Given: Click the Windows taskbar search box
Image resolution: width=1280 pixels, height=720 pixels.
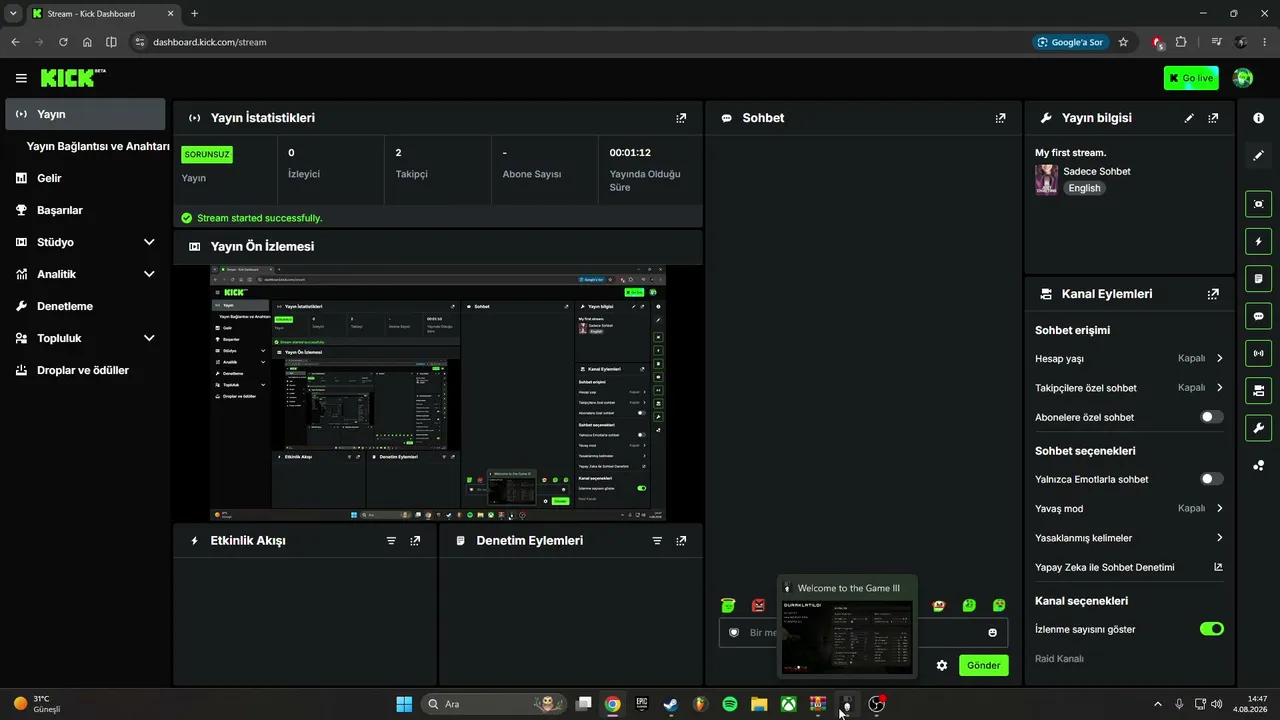Looking at the screenshot, I should (494, 704).
